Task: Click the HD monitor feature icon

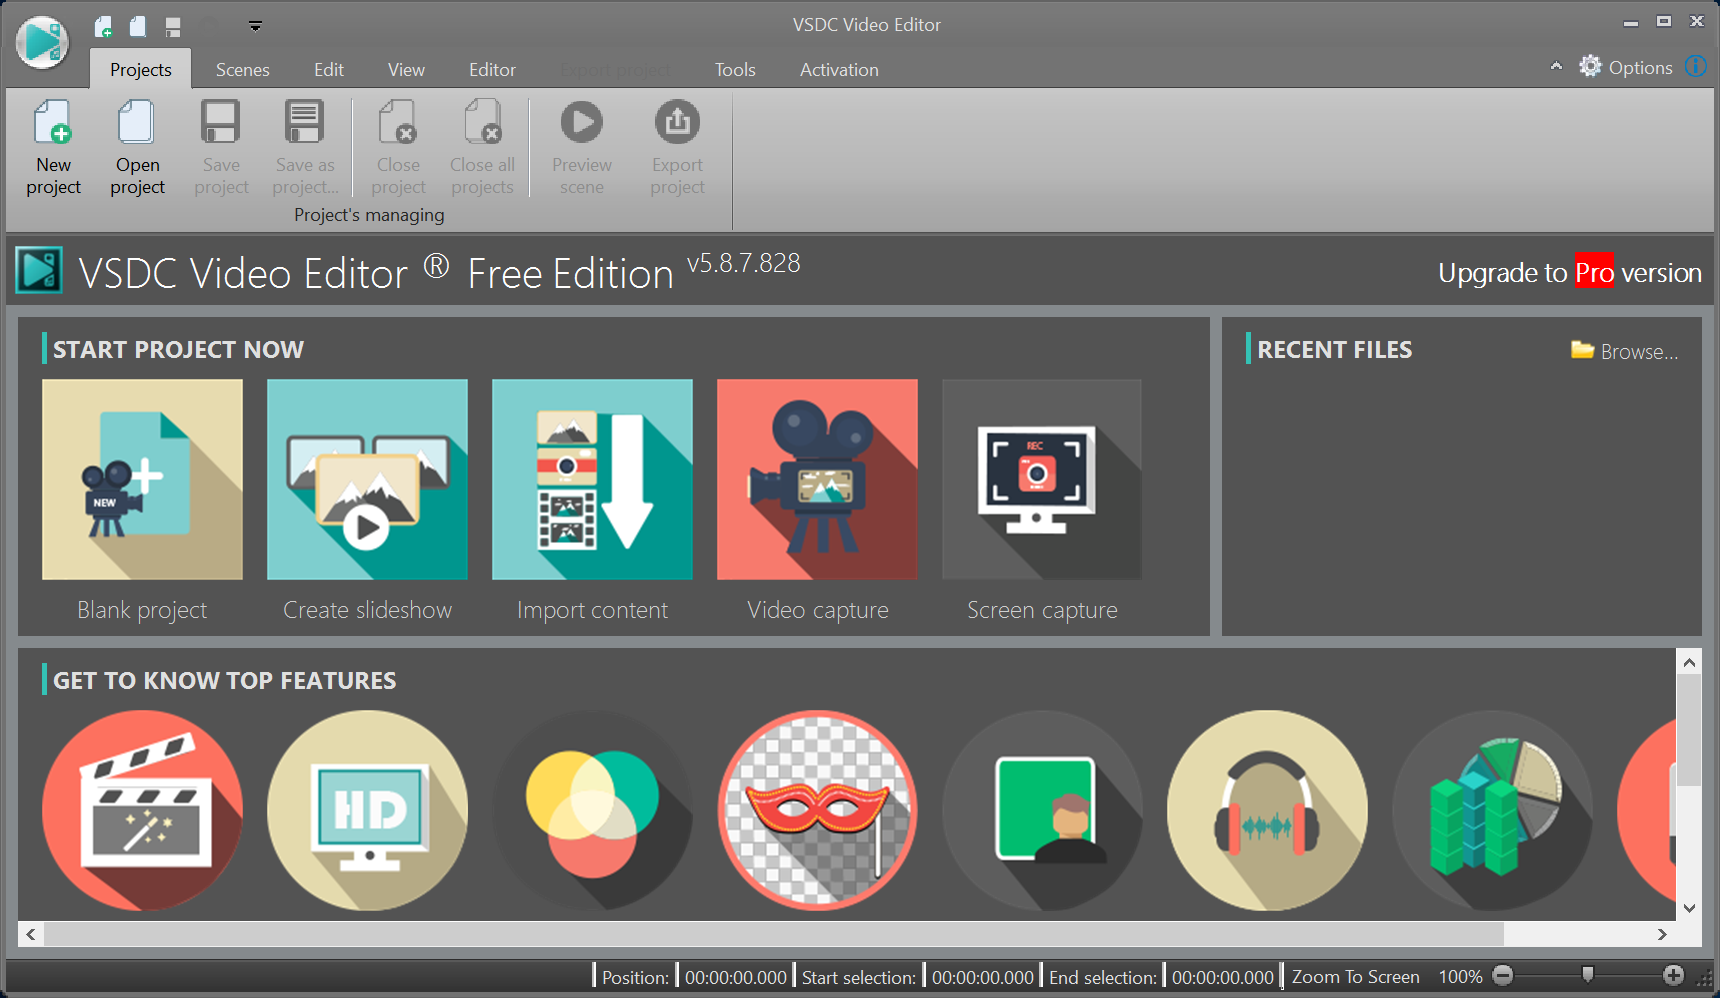Action: tap(367, 810)
